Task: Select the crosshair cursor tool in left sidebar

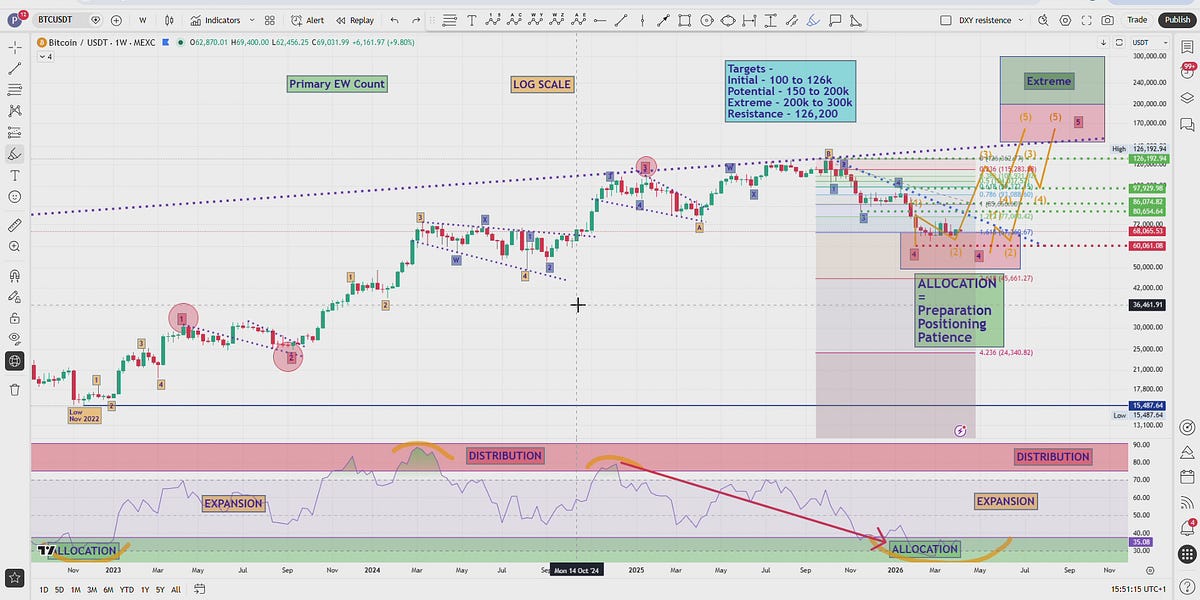Action: pos(15,47)
